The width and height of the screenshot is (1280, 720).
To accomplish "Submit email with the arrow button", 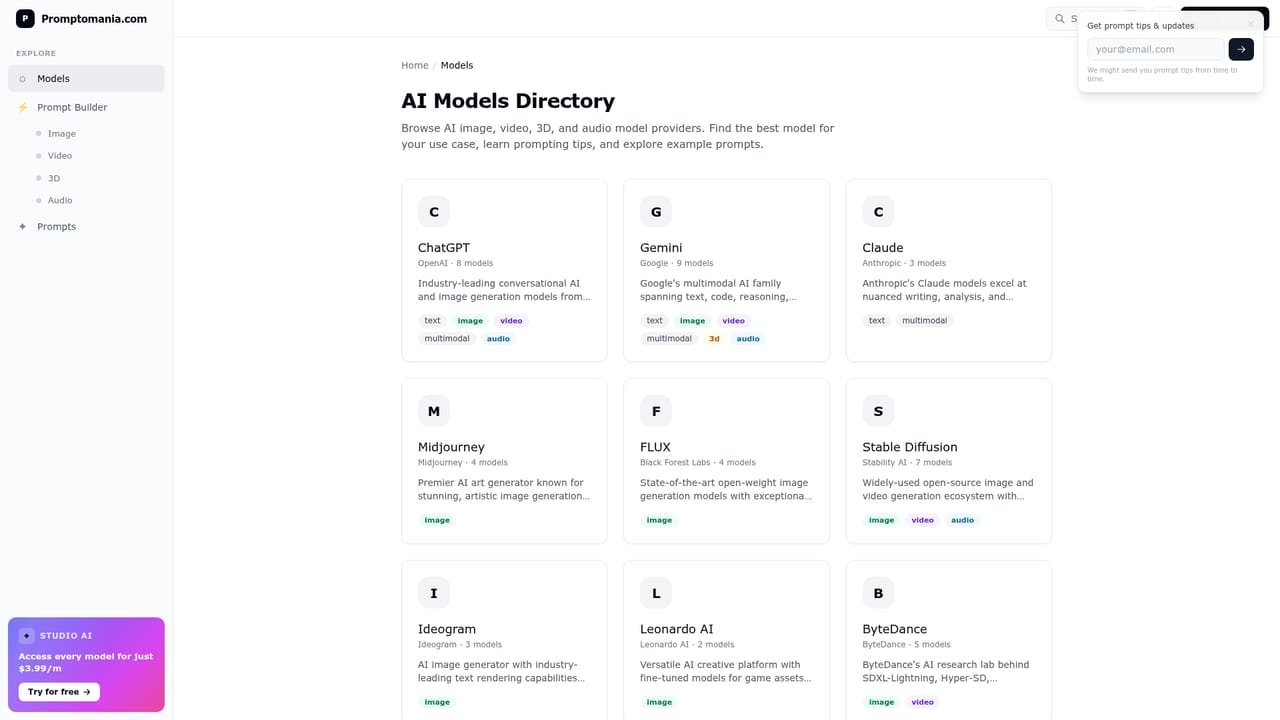I will click(x=1241, y=49).
